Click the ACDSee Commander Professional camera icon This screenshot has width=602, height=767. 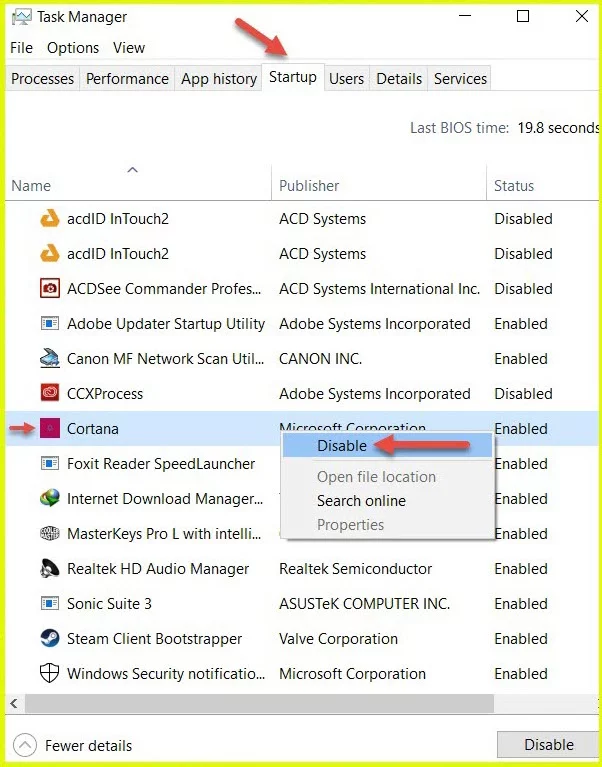[x=49, y=288]
